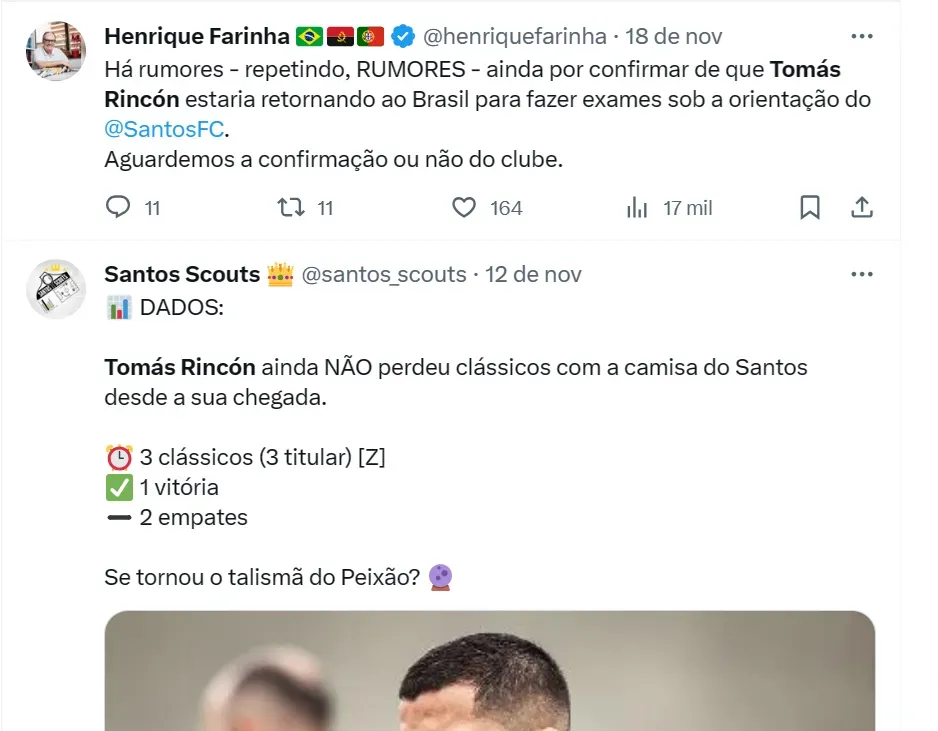Reply to Henrique Farinha's tweet
The height and width of the screenshot is (731, 938).
coord(119,208)
